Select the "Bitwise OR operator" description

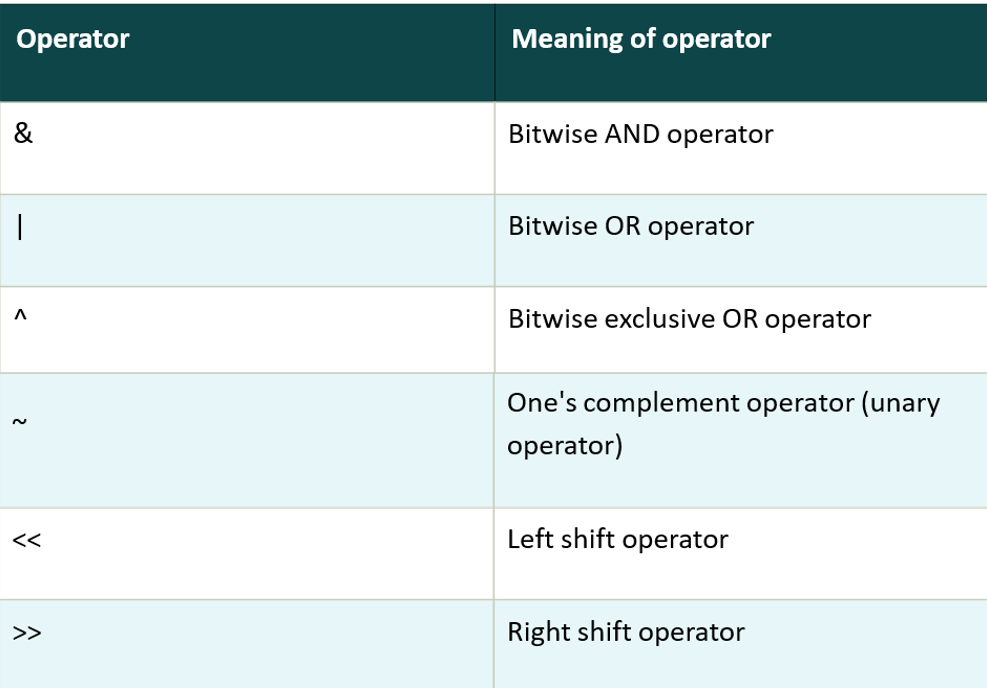(x=630, y=226)
